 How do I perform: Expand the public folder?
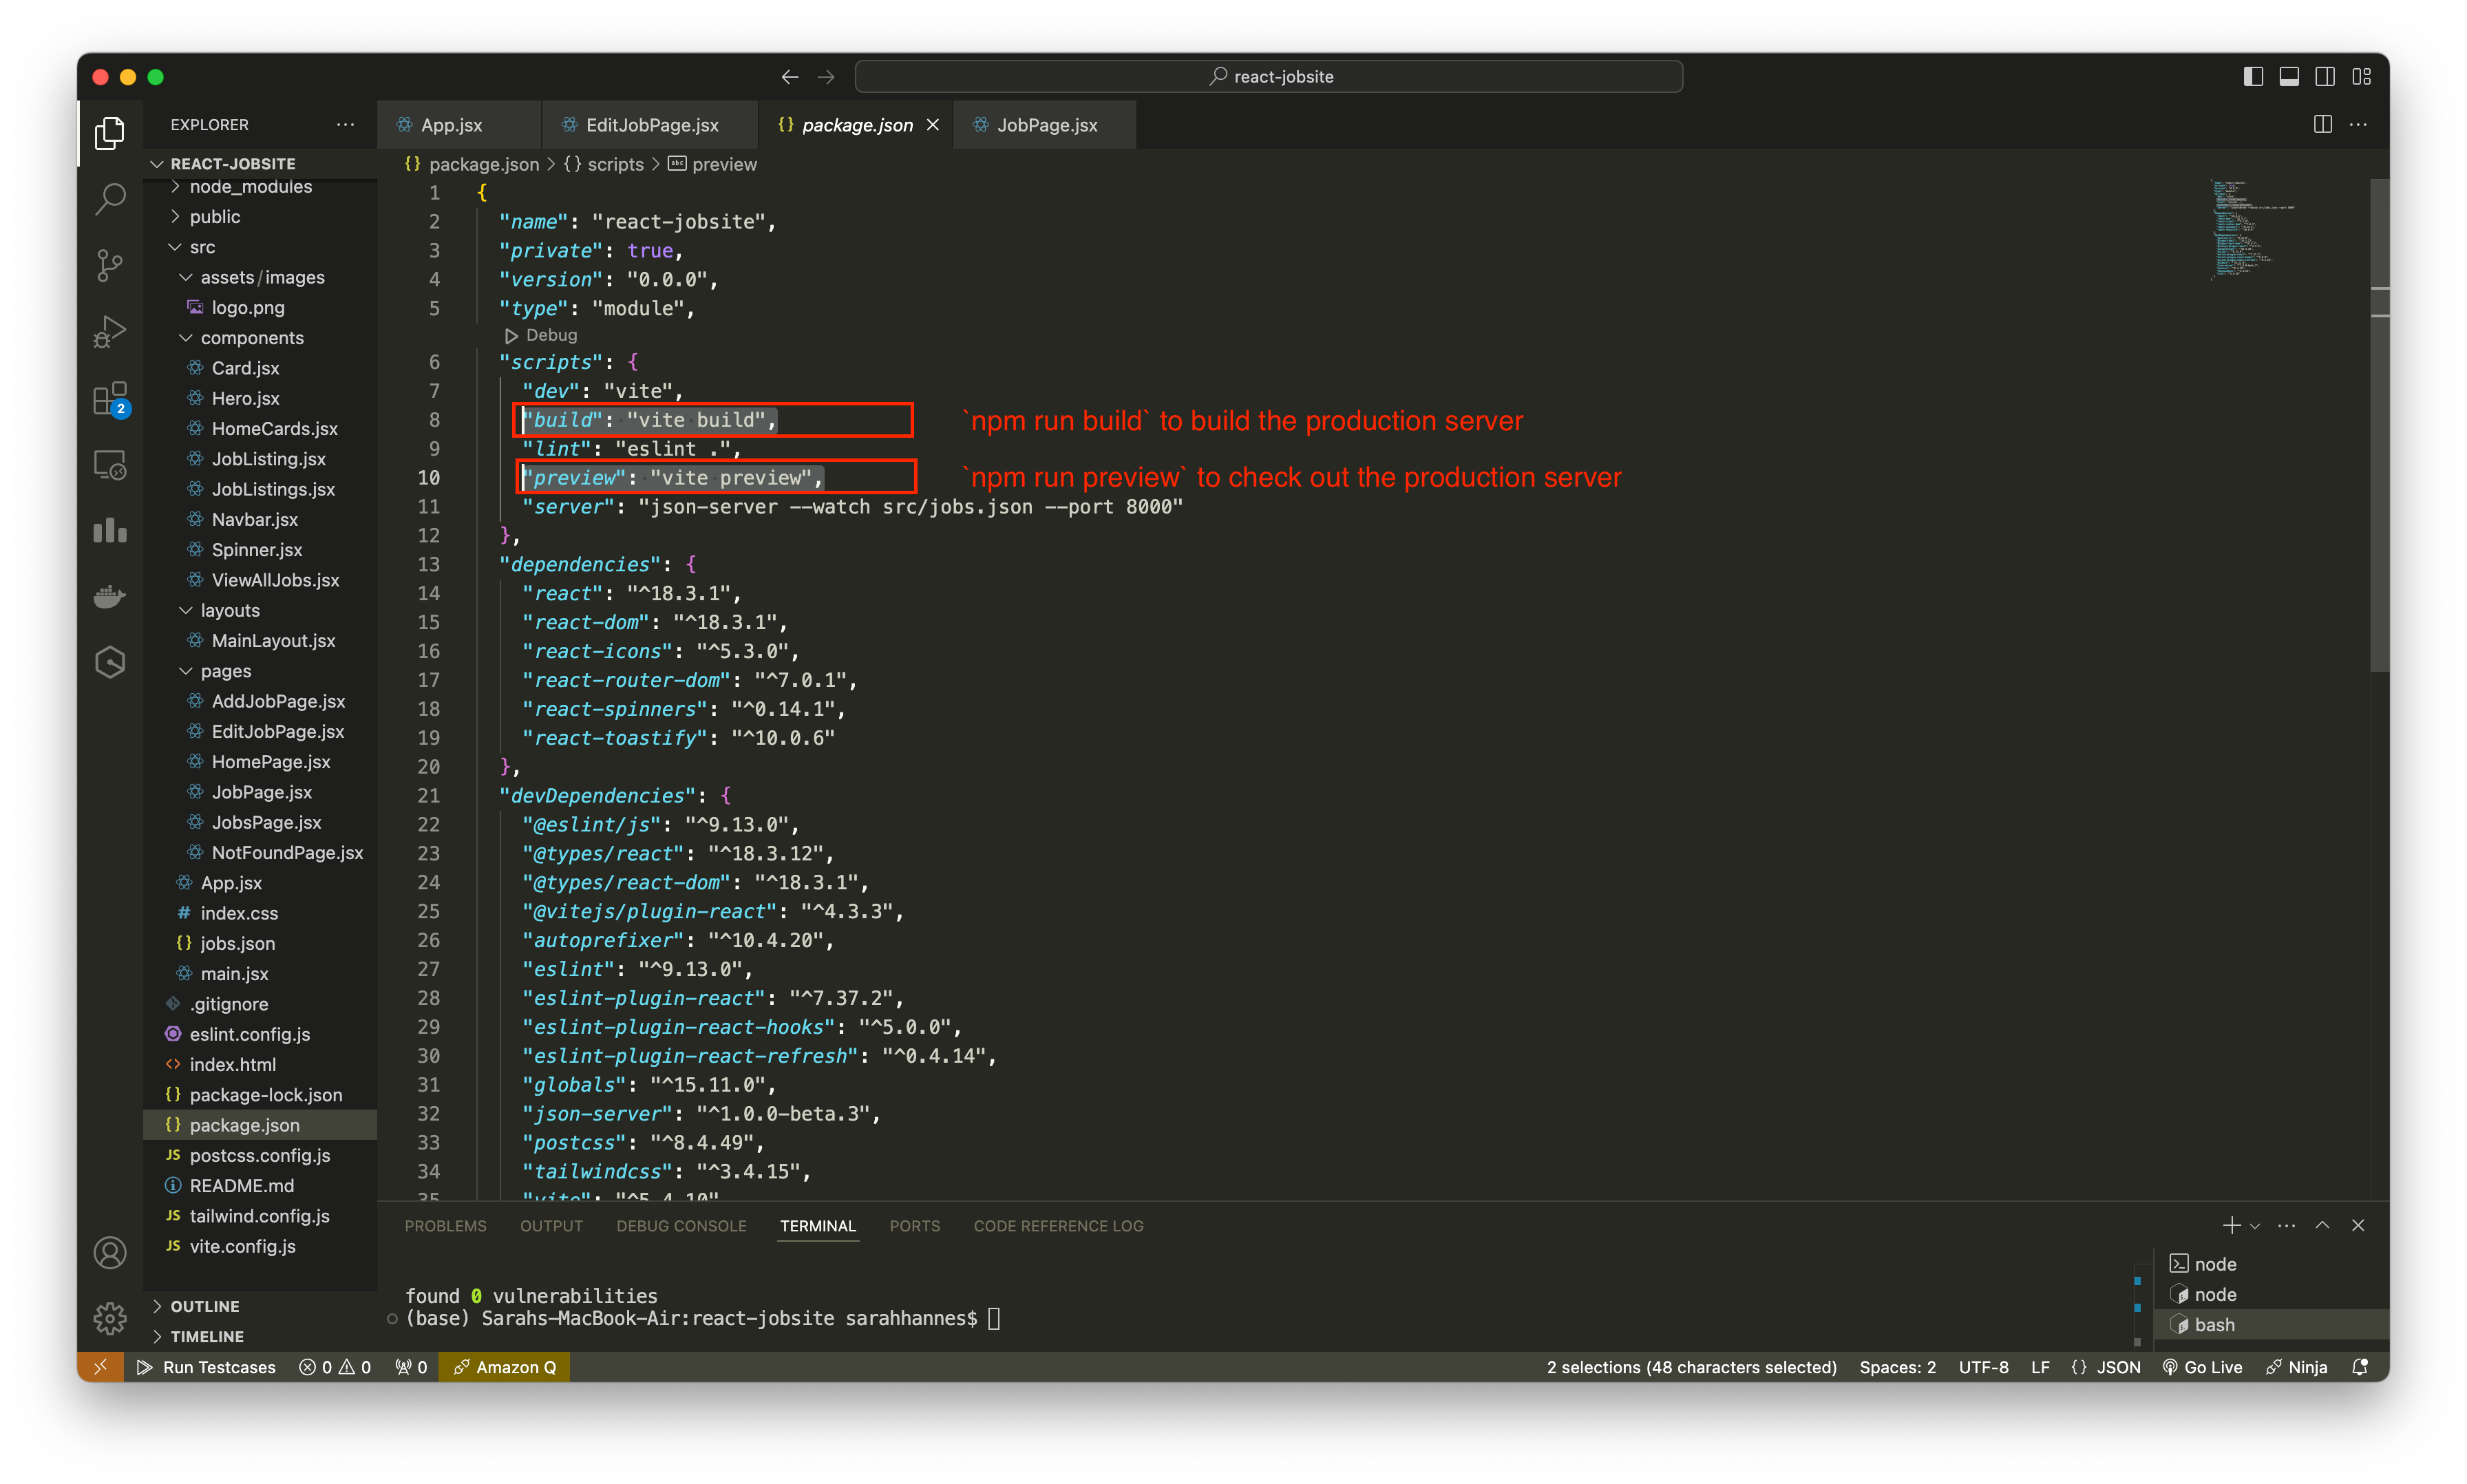pyautogui.click(x=260, y=216)
